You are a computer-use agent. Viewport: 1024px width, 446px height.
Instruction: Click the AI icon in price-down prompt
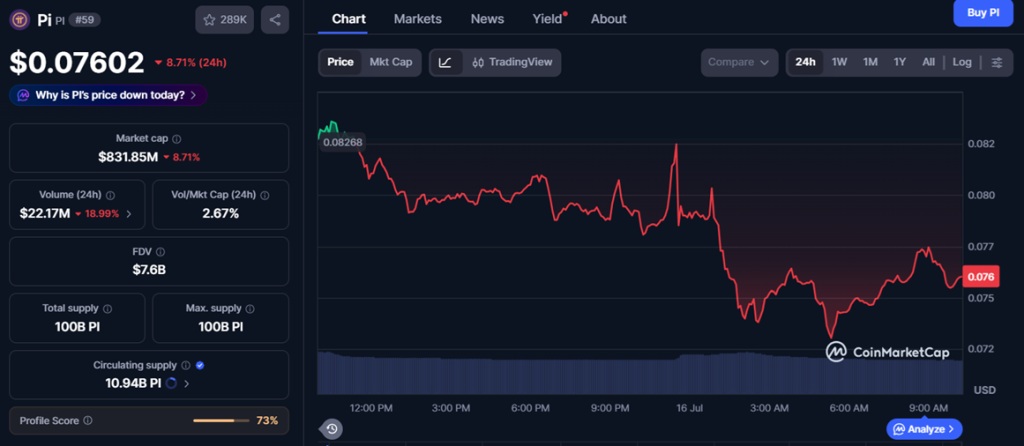tap(24, 95)
